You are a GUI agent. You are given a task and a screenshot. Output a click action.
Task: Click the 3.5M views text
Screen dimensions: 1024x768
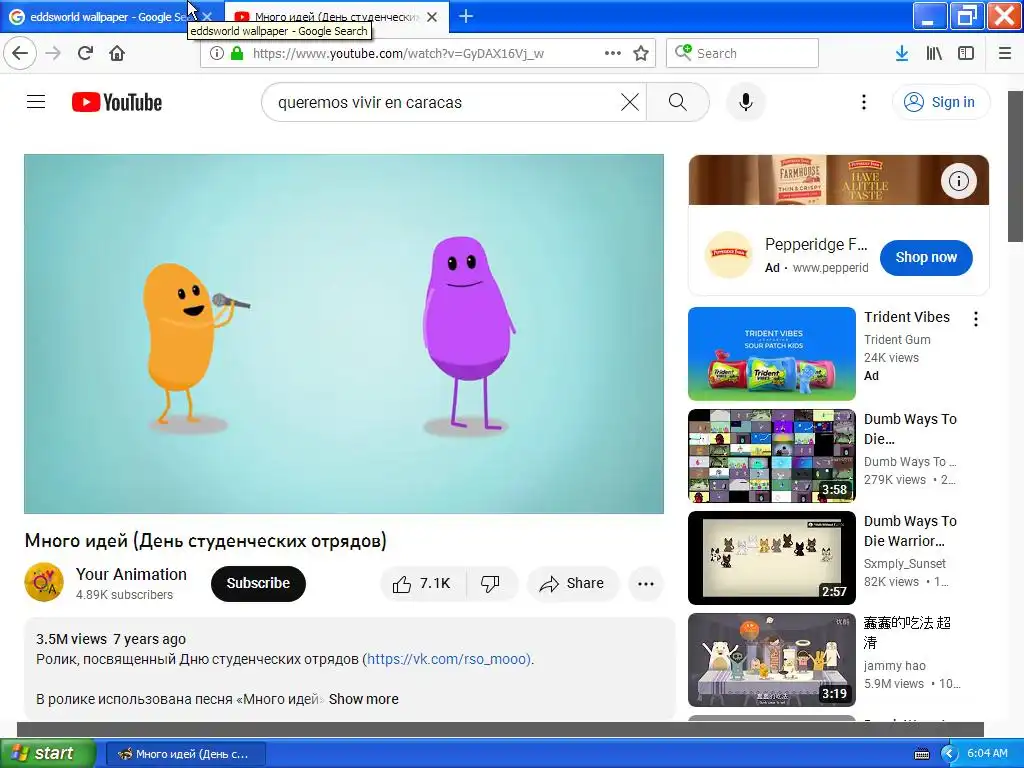[71, 639]
